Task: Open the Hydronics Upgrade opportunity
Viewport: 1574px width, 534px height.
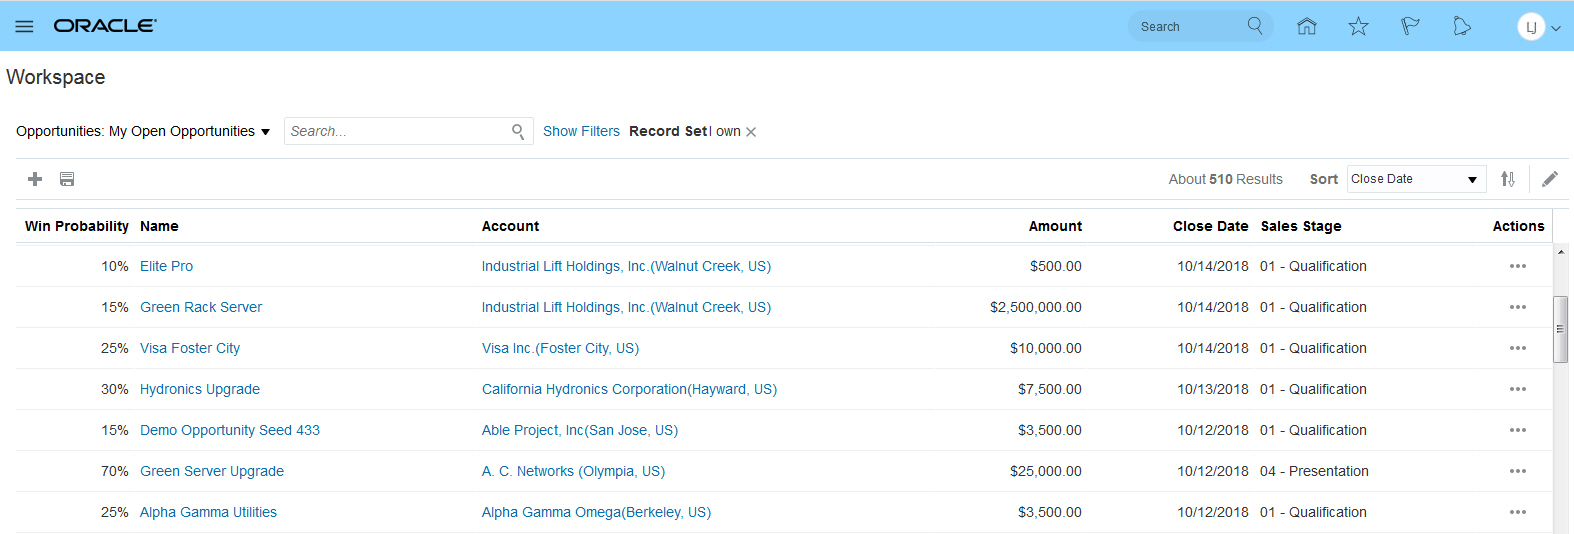Action: pos(200,389)
